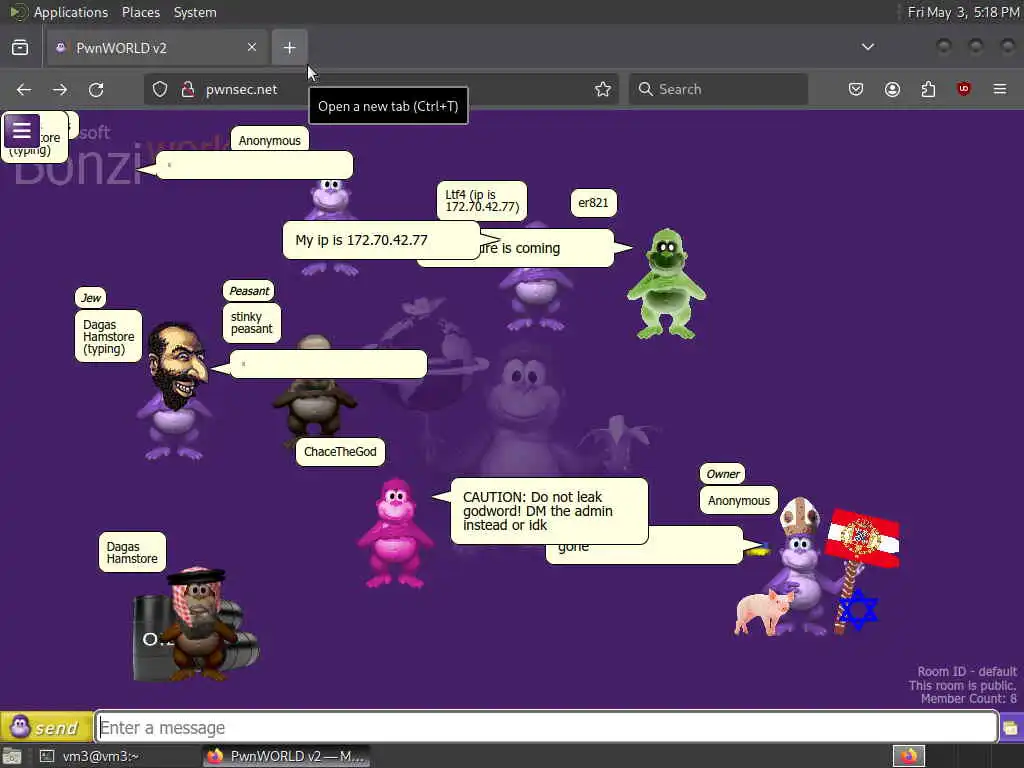The height and width of the screenshot is (768, 1024).
Task: Click the show desktop taskbar icon
Action: [x=12, y=756]
